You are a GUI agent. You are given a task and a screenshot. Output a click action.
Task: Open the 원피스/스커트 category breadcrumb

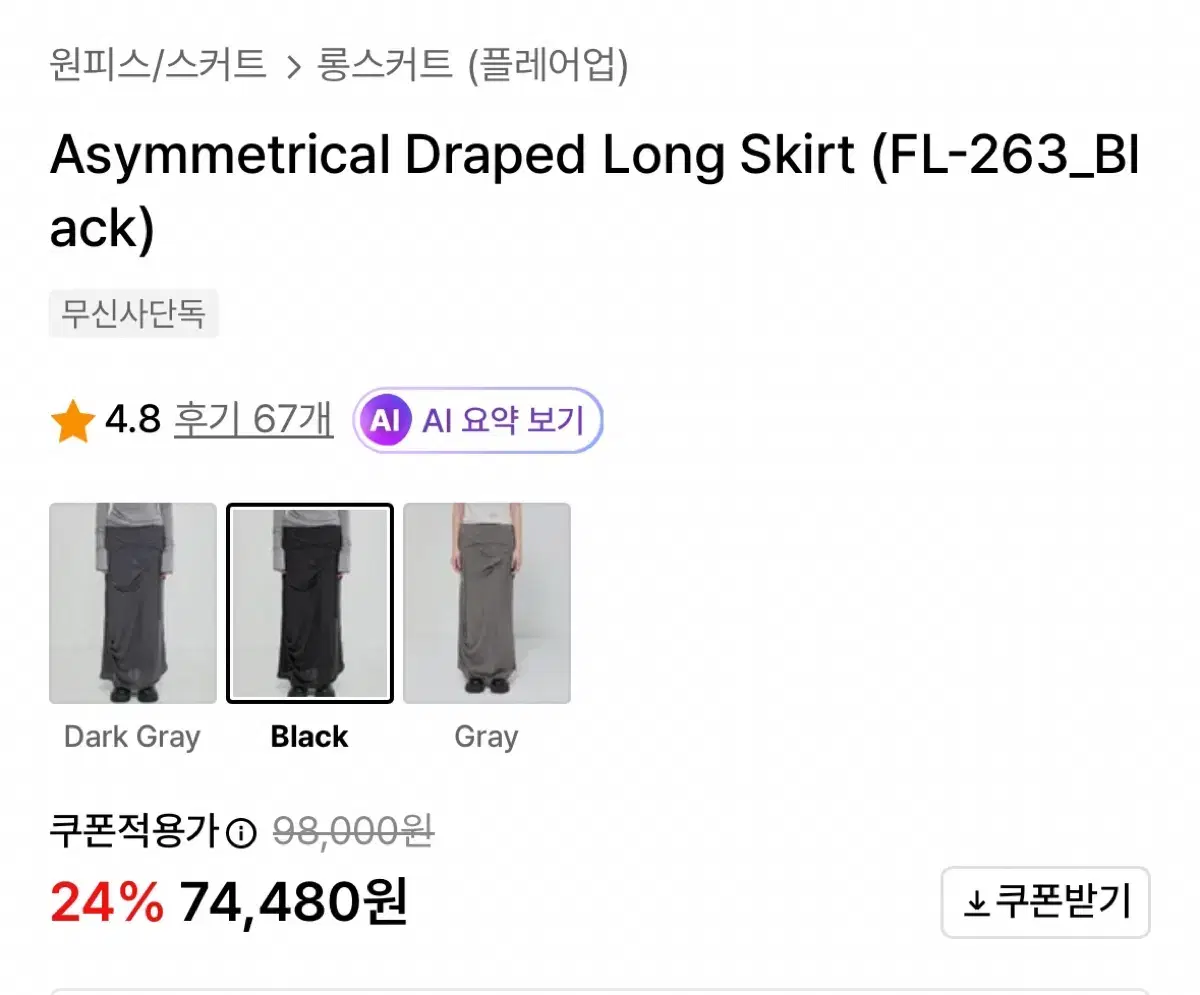tap(158, 66)
